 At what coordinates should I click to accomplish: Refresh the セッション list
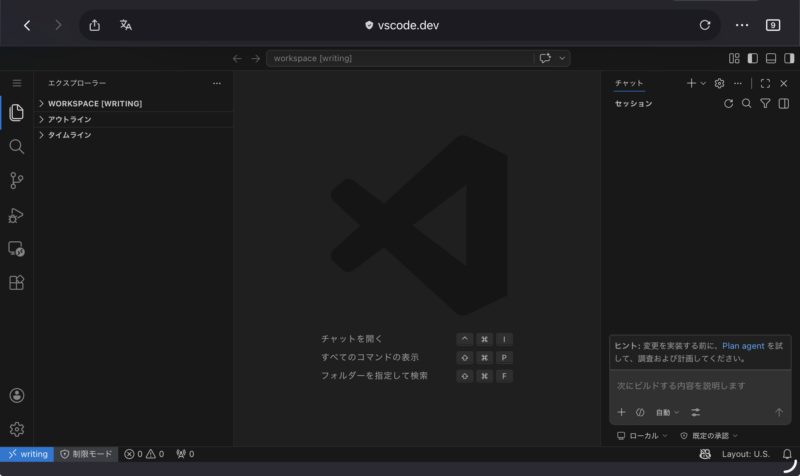(729, 104)
